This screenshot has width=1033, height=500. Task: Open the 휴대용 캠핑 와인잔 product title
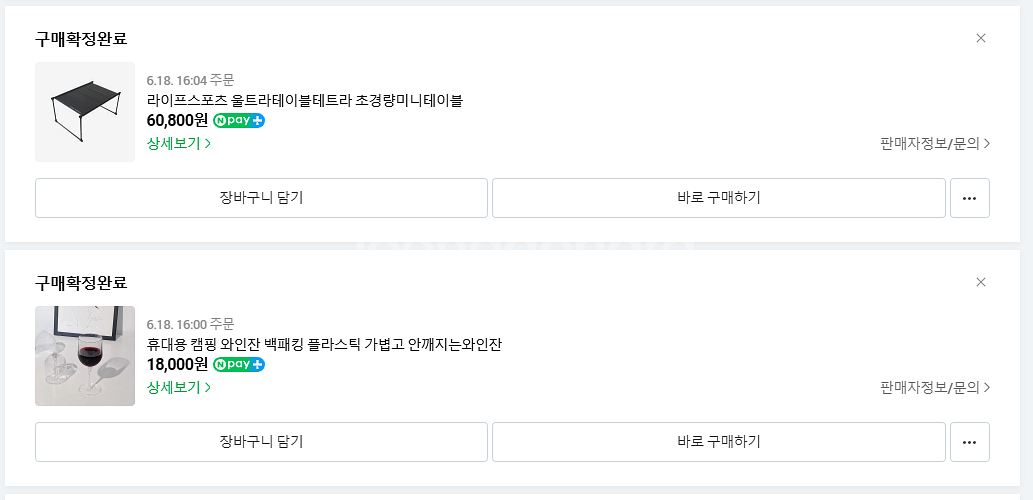coord(323,344)
